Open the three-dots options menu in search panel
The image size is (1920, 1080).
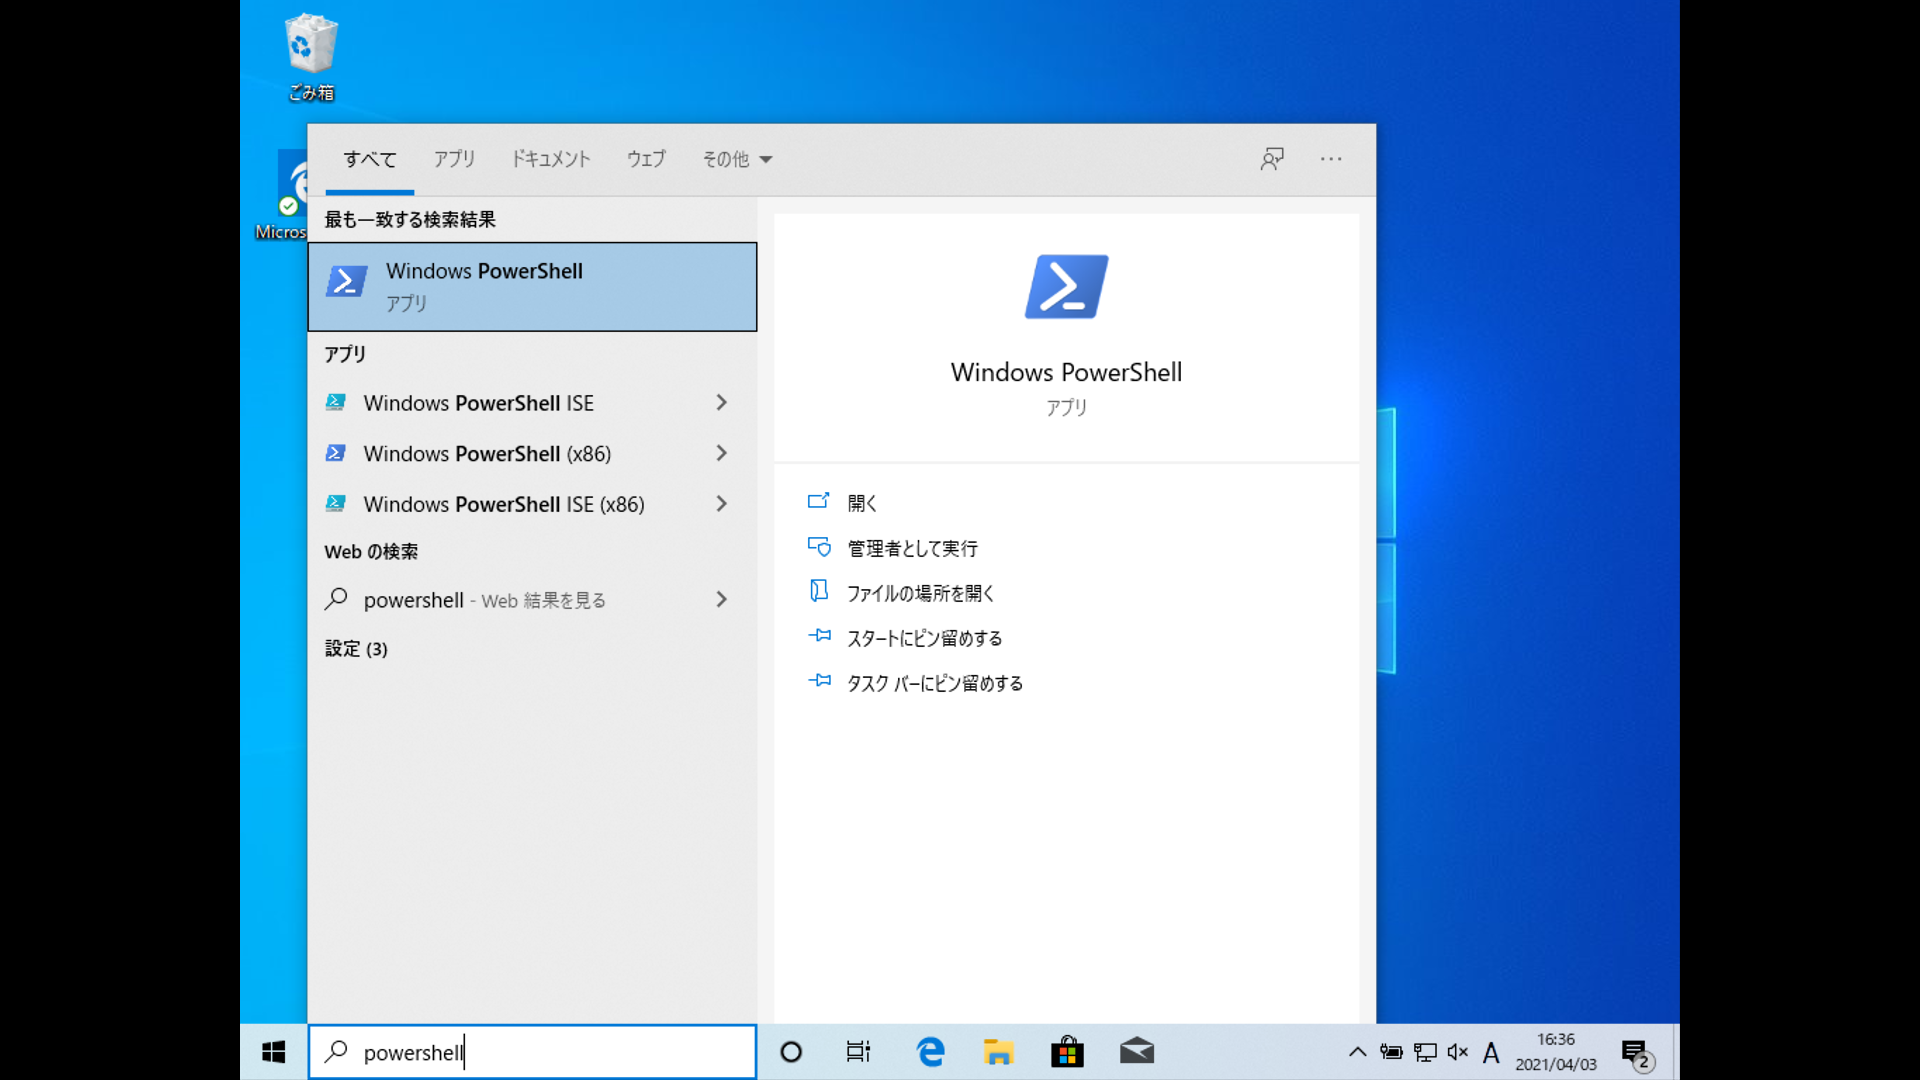pos(1330,159)
